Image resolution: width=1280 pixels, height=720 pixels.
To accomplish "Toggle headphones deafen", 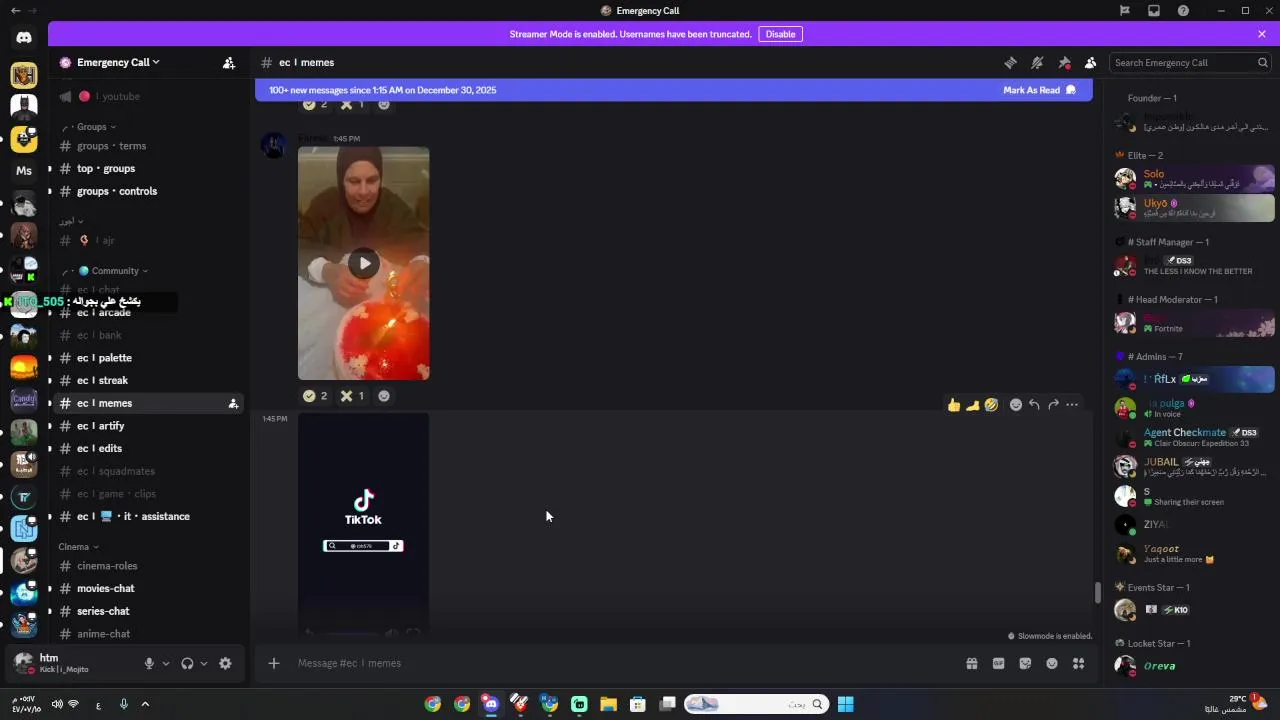I will coord(187,663).
